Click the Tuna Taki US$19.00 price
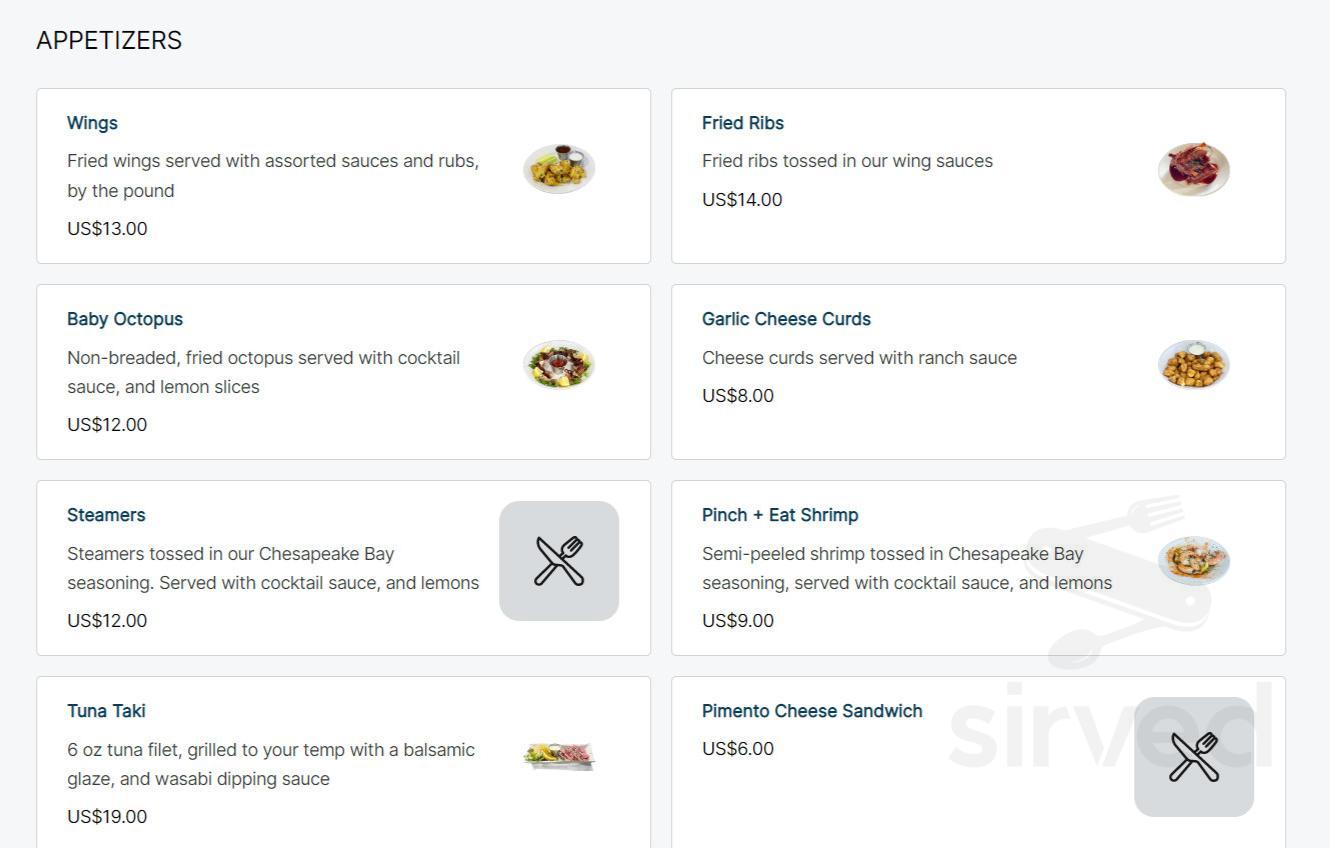This screenshot has width=1330, height=848. pos(107,817)
